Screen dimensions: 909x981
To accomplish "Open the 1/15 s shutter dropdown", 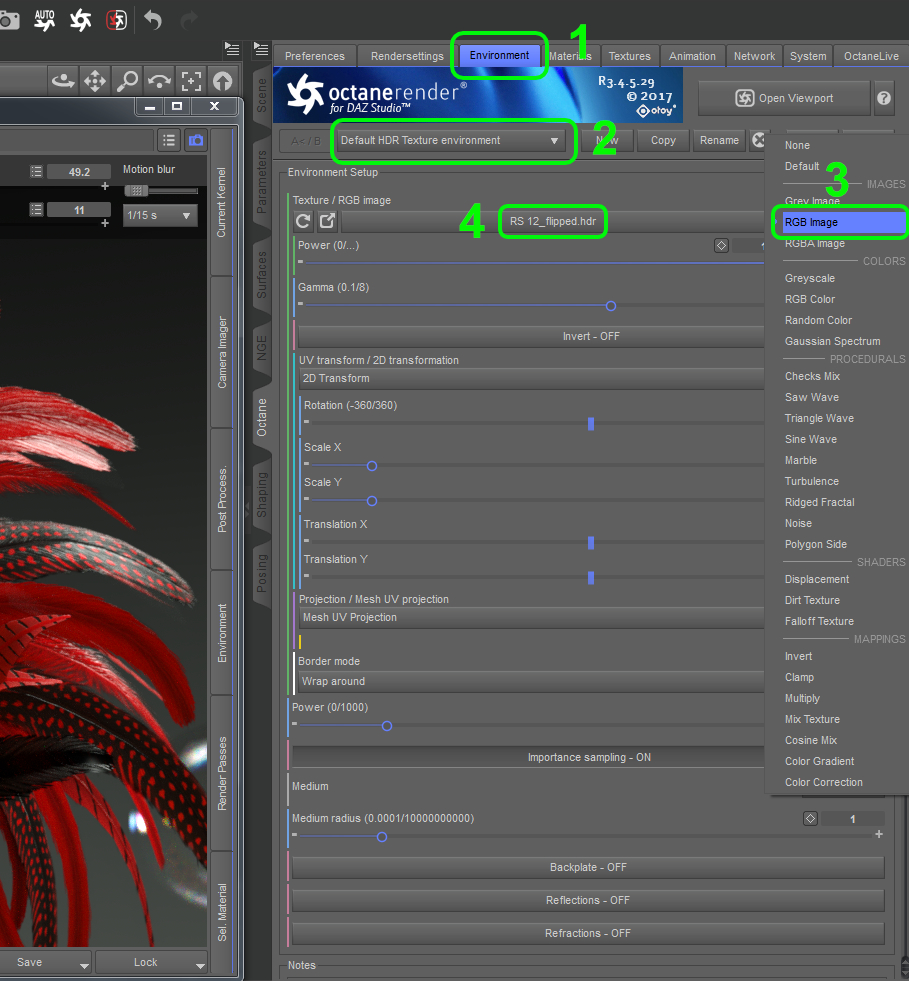I will (159, 215).
